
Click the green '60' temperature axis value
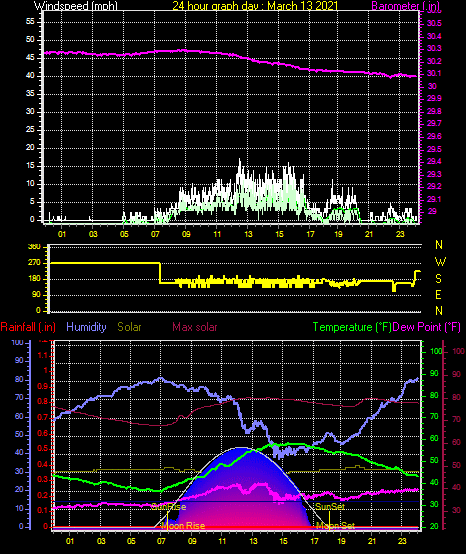point(435,438)
